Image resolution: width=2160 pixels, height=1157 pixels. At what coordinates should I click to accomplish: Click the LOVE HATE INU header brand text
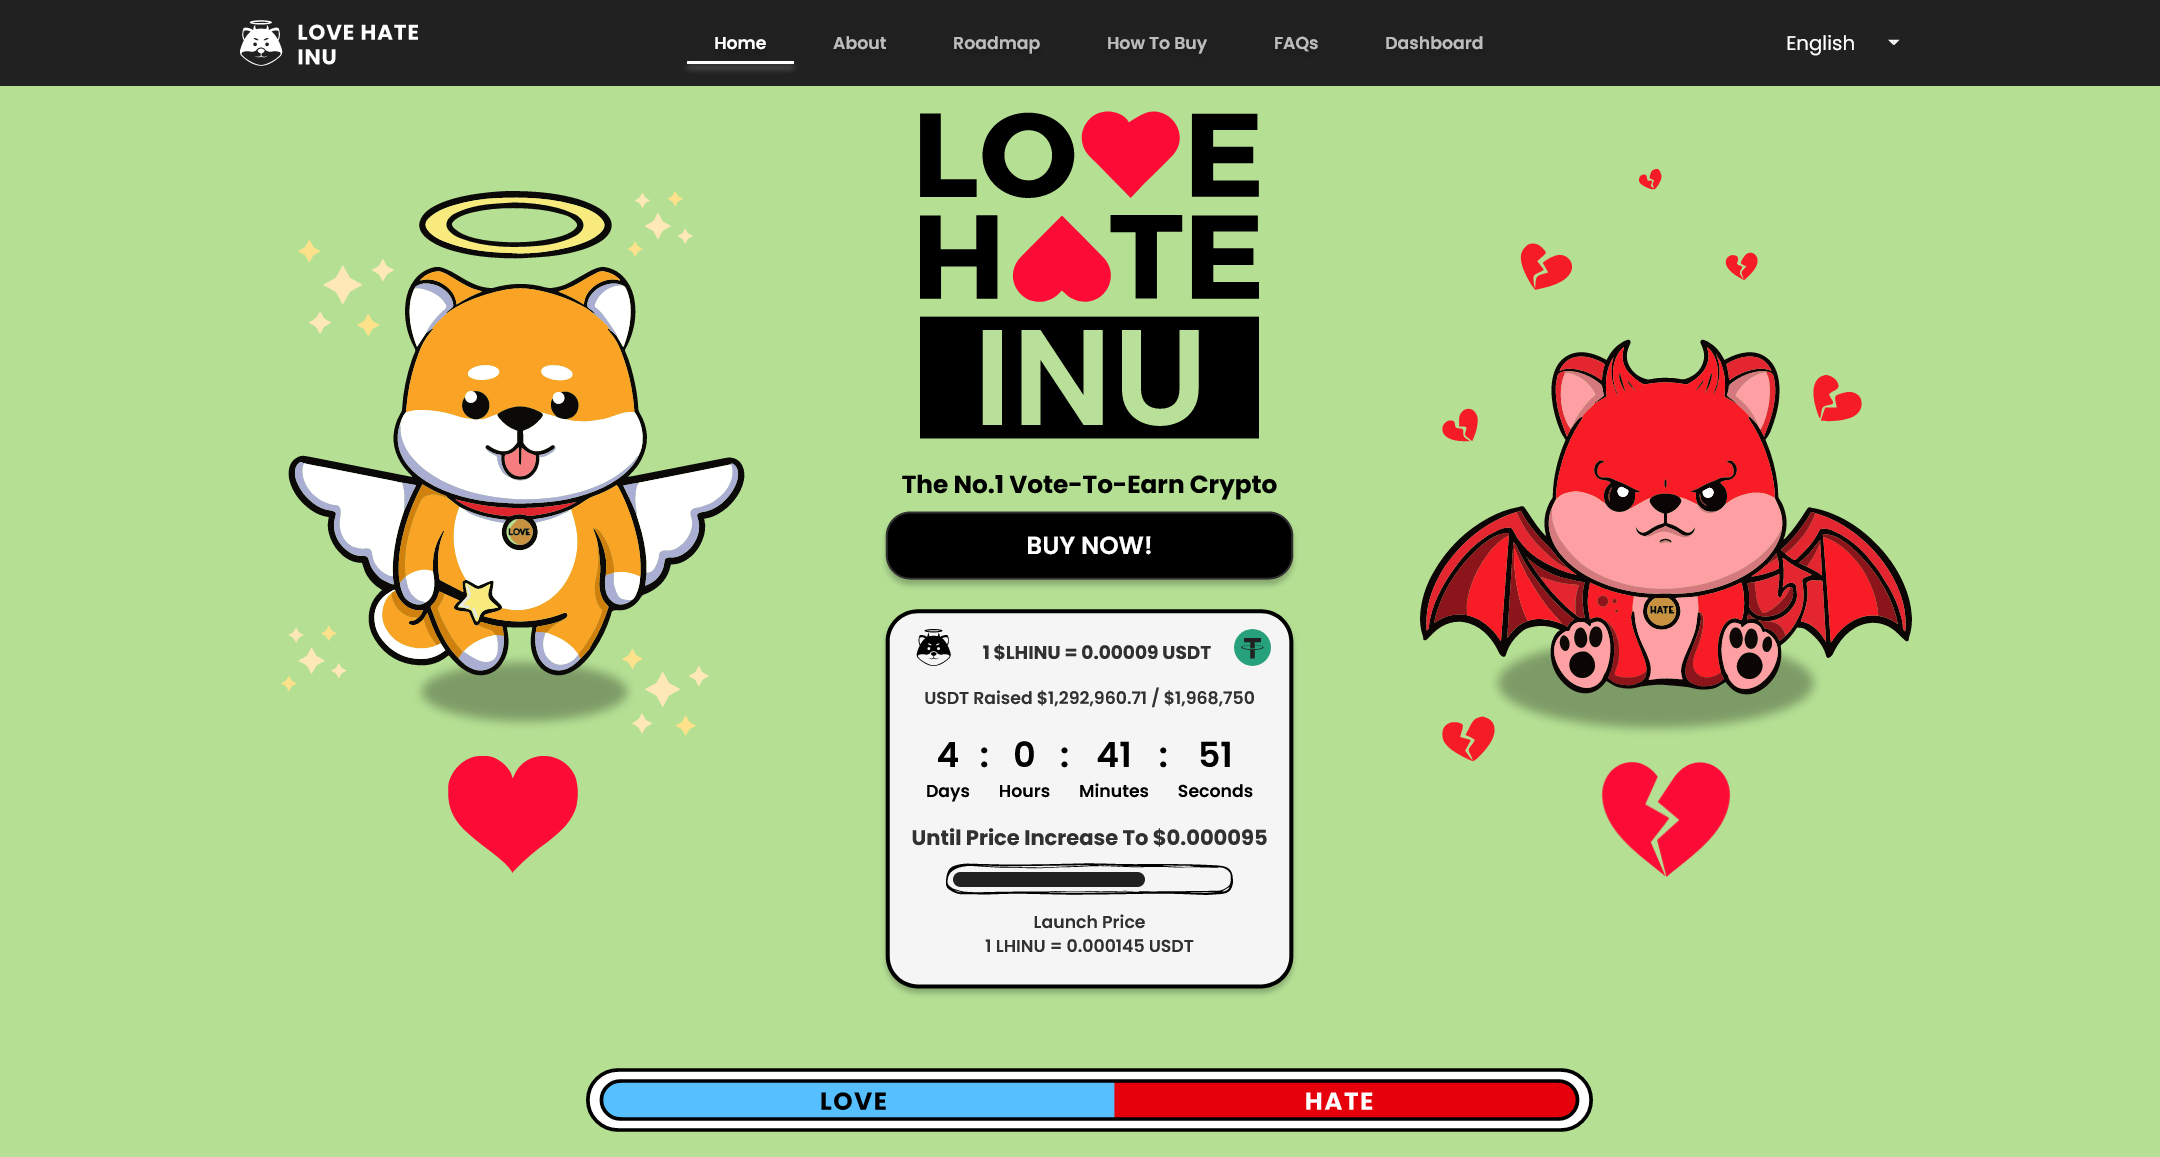[x=358, y=44]
